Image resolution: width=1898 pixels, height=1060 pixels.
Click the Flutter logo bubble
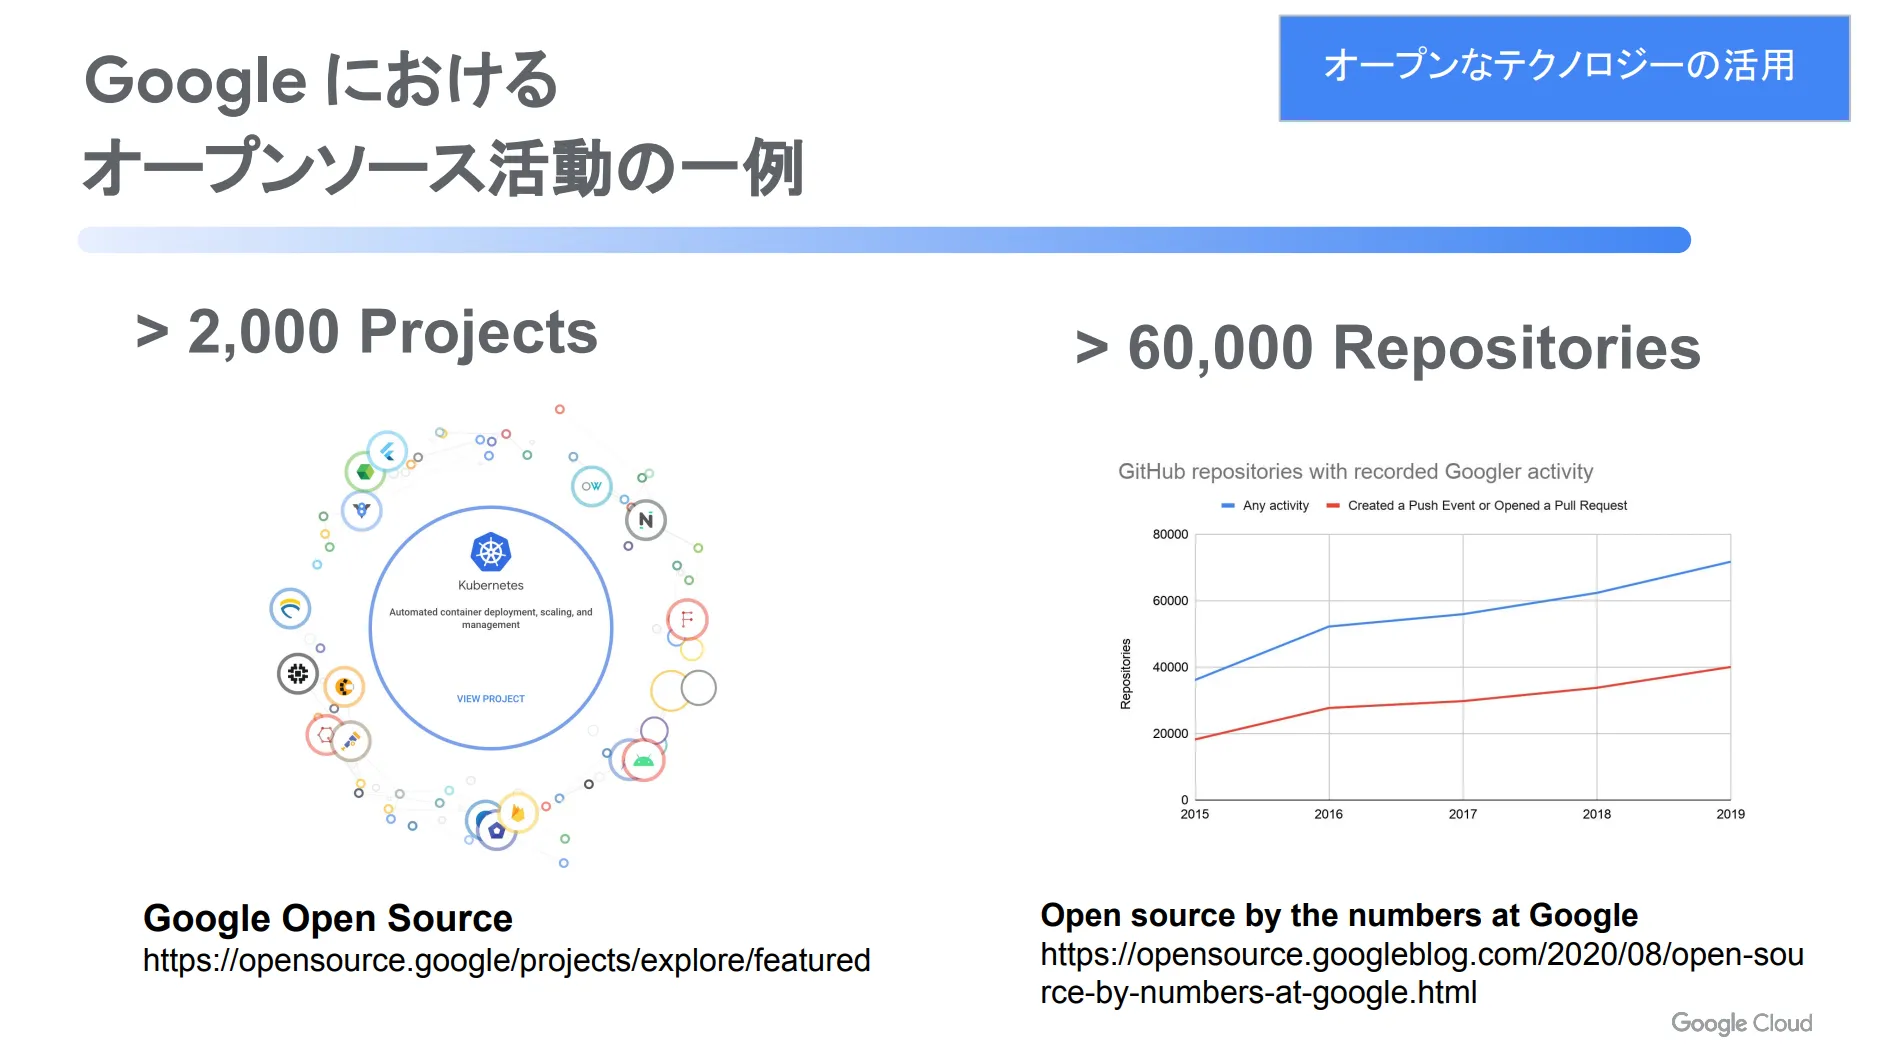(387, 452)
